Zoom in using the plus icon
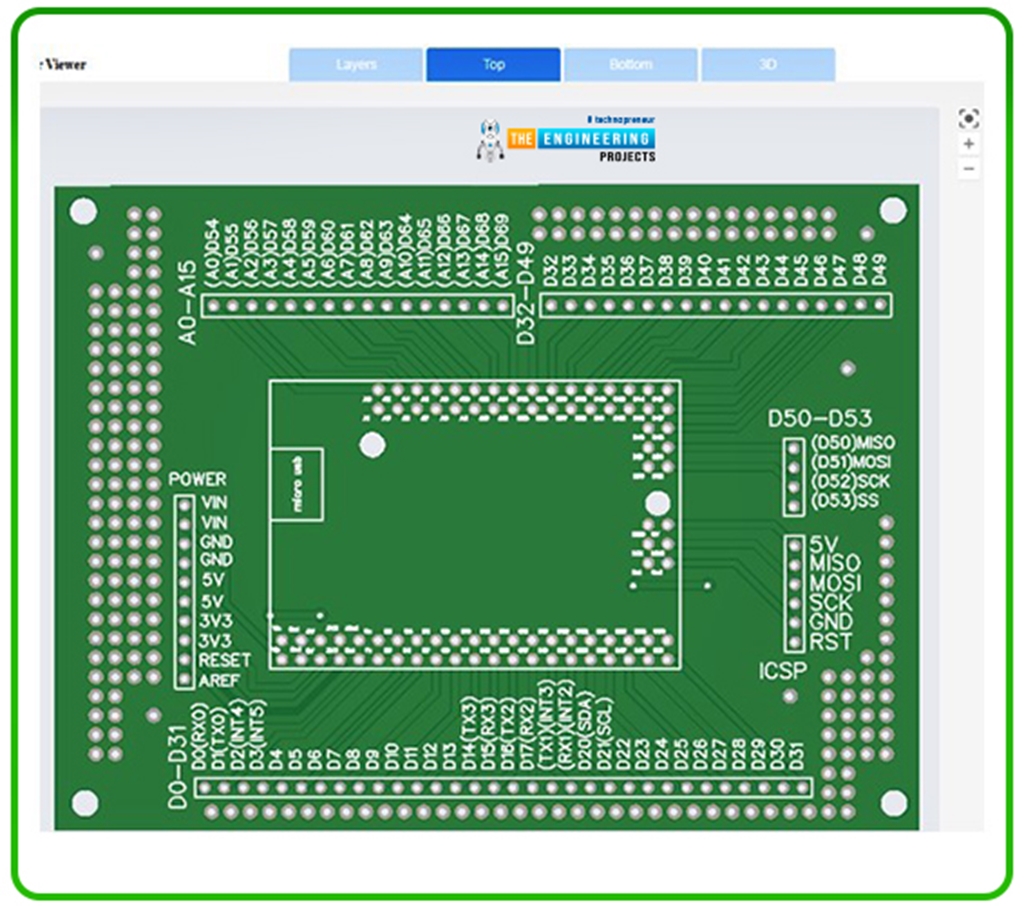The image size is (1024, 906). tap(967, 145)
